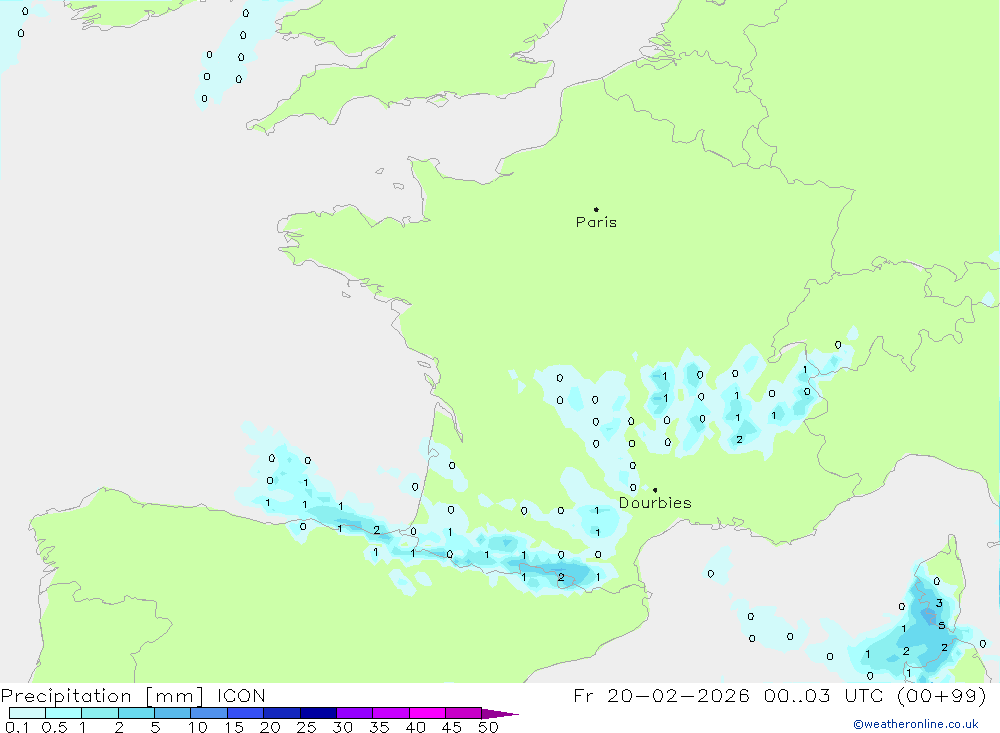Select the Paris city marker dot
Screen dimensions: 1000x733
596,209
